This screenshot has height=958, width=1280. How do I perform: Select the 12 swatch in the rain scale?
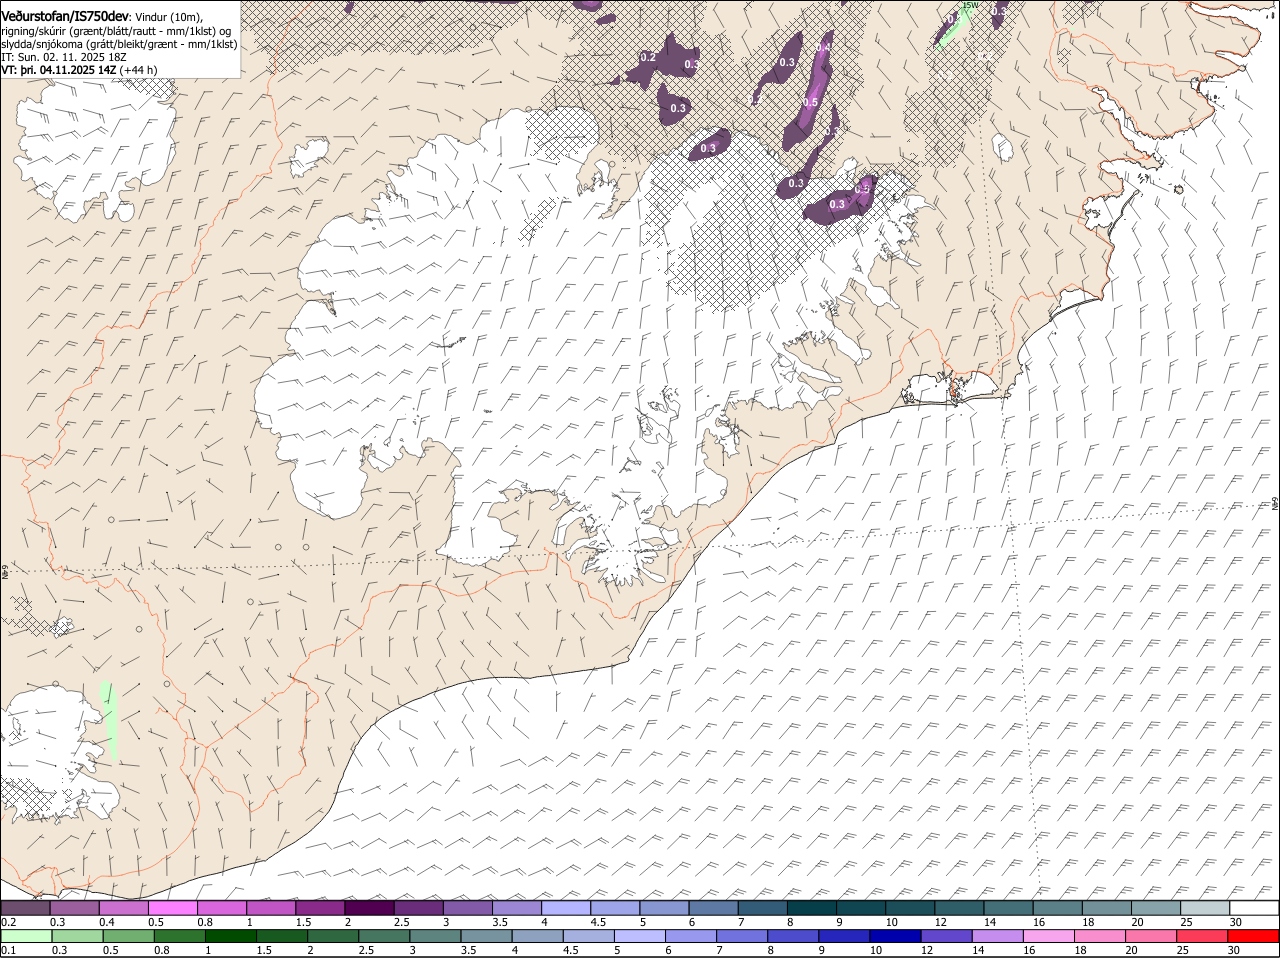[x=946, y=936]
